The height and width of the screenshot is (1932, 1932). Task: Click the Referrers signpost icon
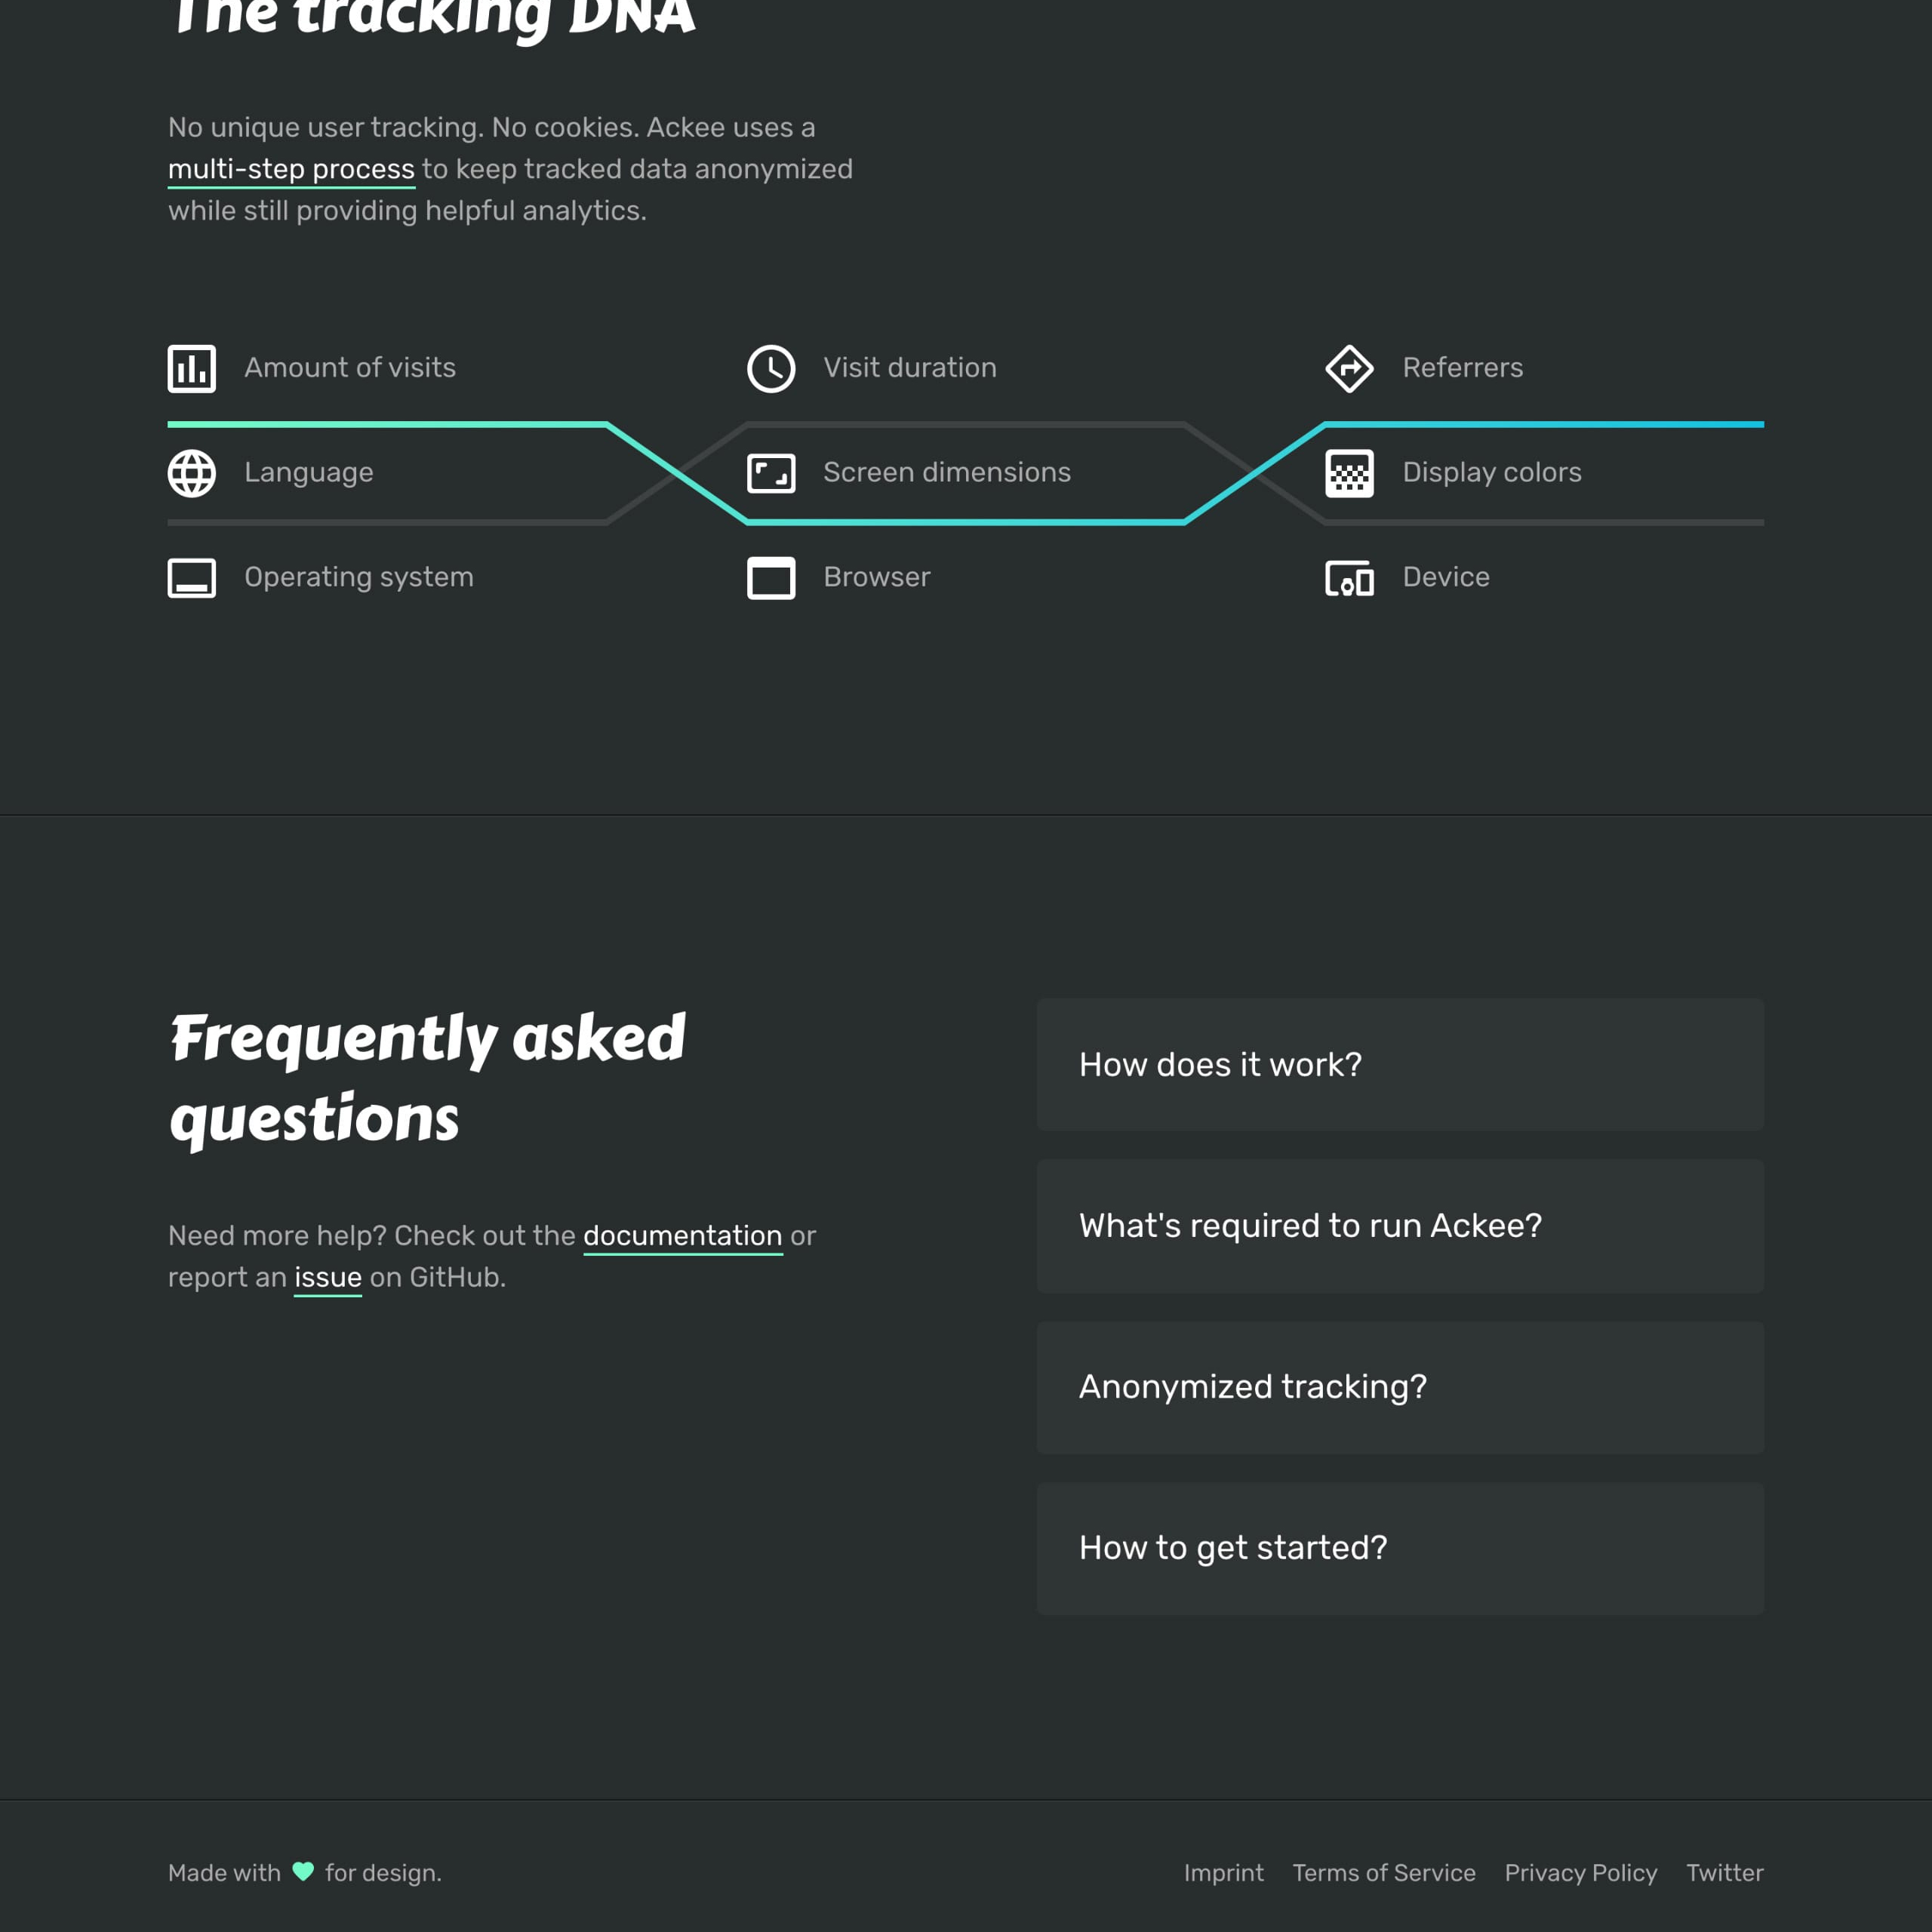point(1349,368)
